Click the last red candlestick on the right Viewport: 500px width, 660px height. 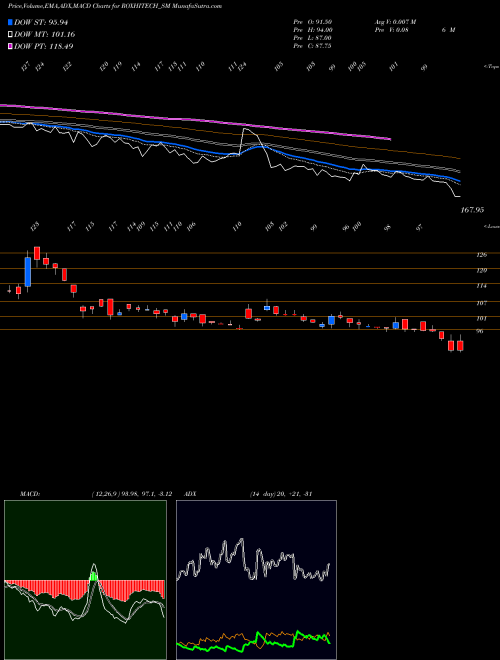coord(460,346)
